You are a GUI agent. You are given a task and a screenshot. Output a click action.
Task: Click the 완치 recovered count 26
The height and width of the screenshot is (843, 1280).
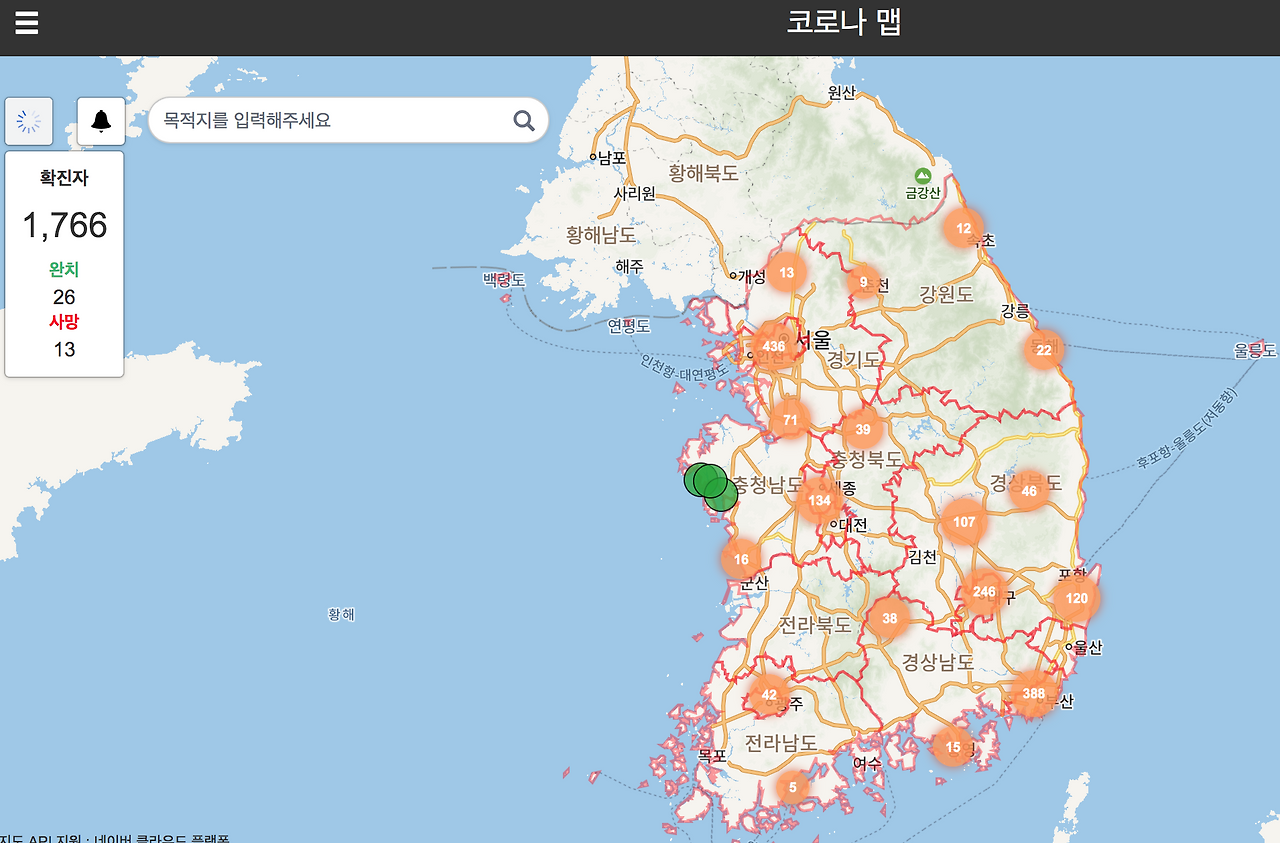pos(64,297)
